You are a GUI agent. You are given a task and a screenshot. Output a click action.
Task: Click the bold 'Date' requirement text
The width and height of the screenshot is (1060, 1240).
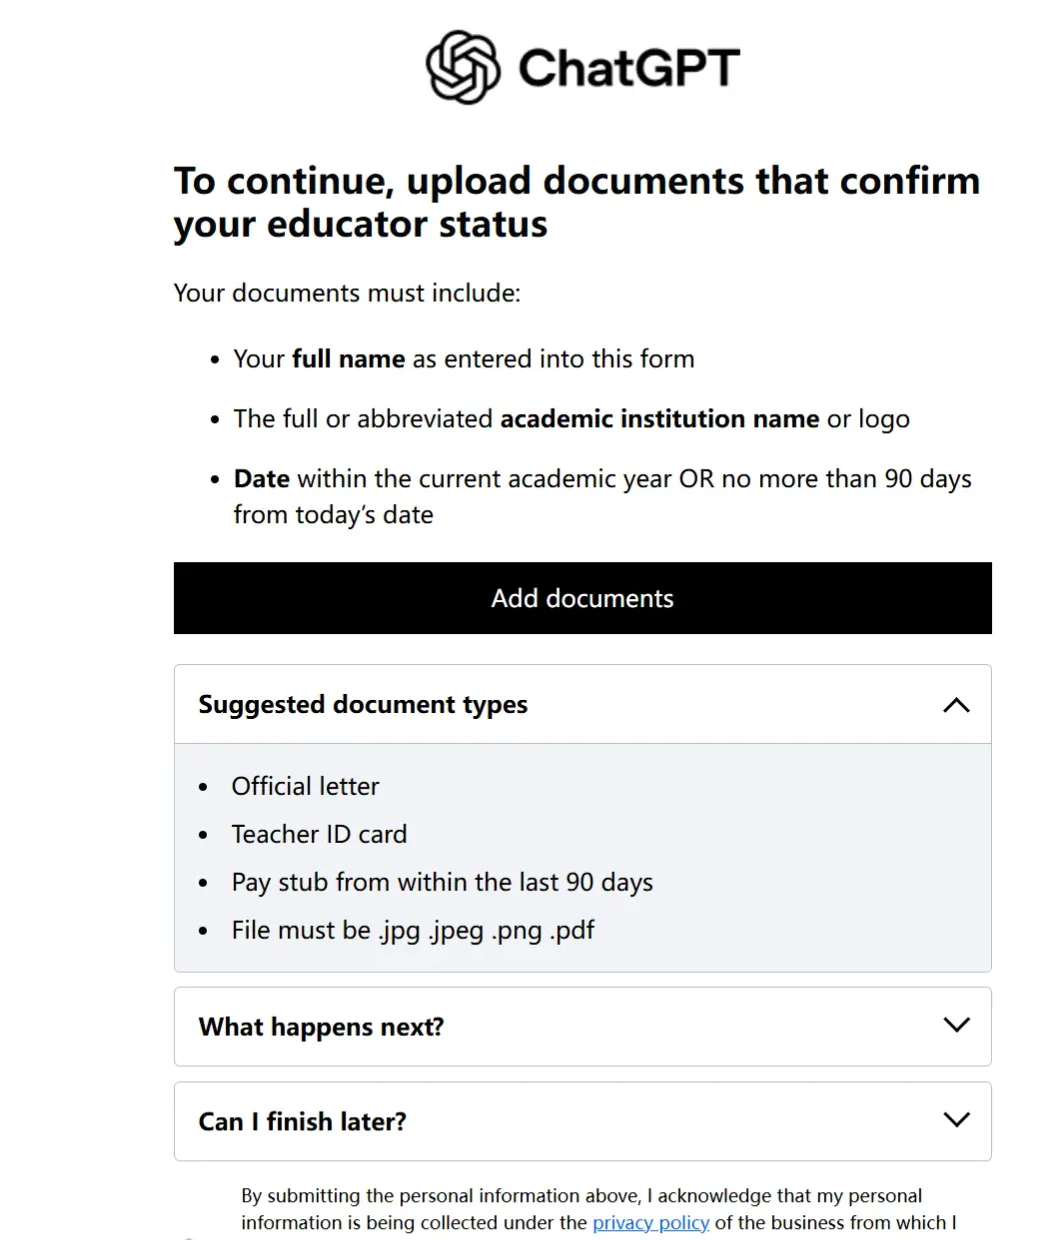pyautogui.click(x=262, y=479)
